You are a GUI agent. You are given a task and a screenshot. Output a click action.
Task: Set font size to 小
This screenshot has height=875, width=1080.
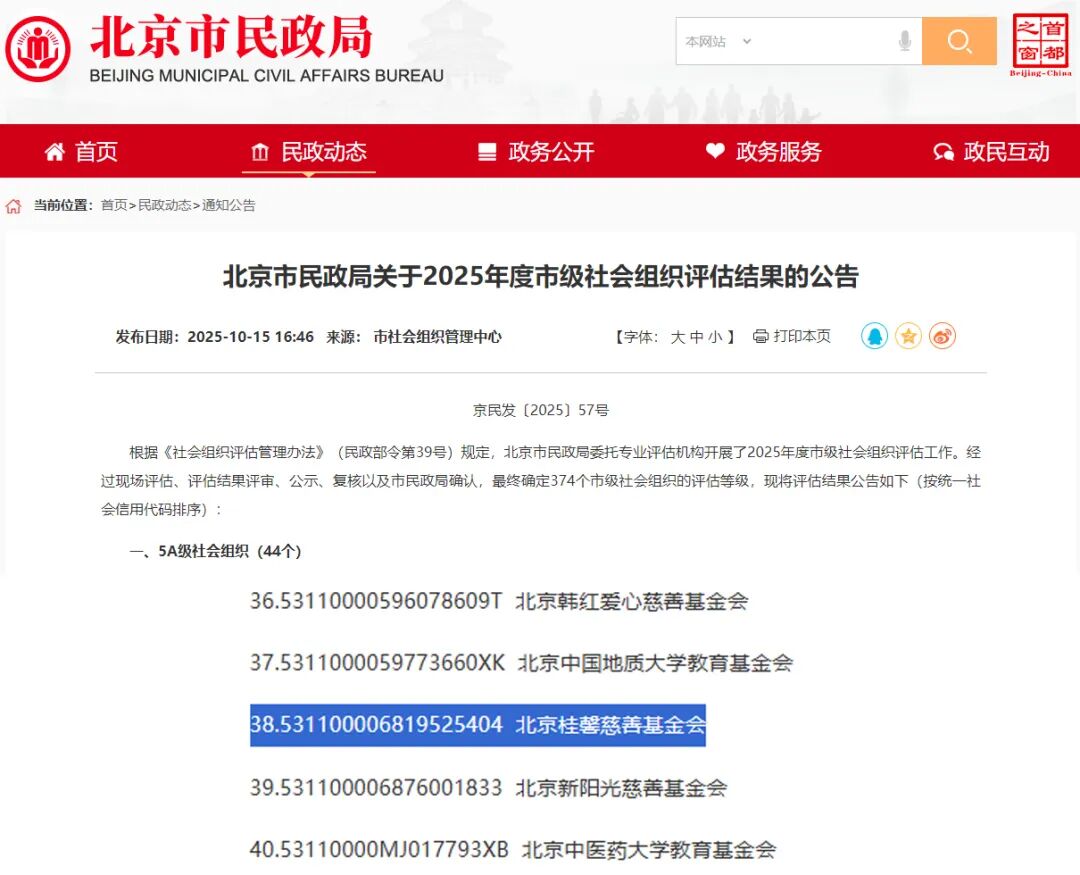point(718,337)
